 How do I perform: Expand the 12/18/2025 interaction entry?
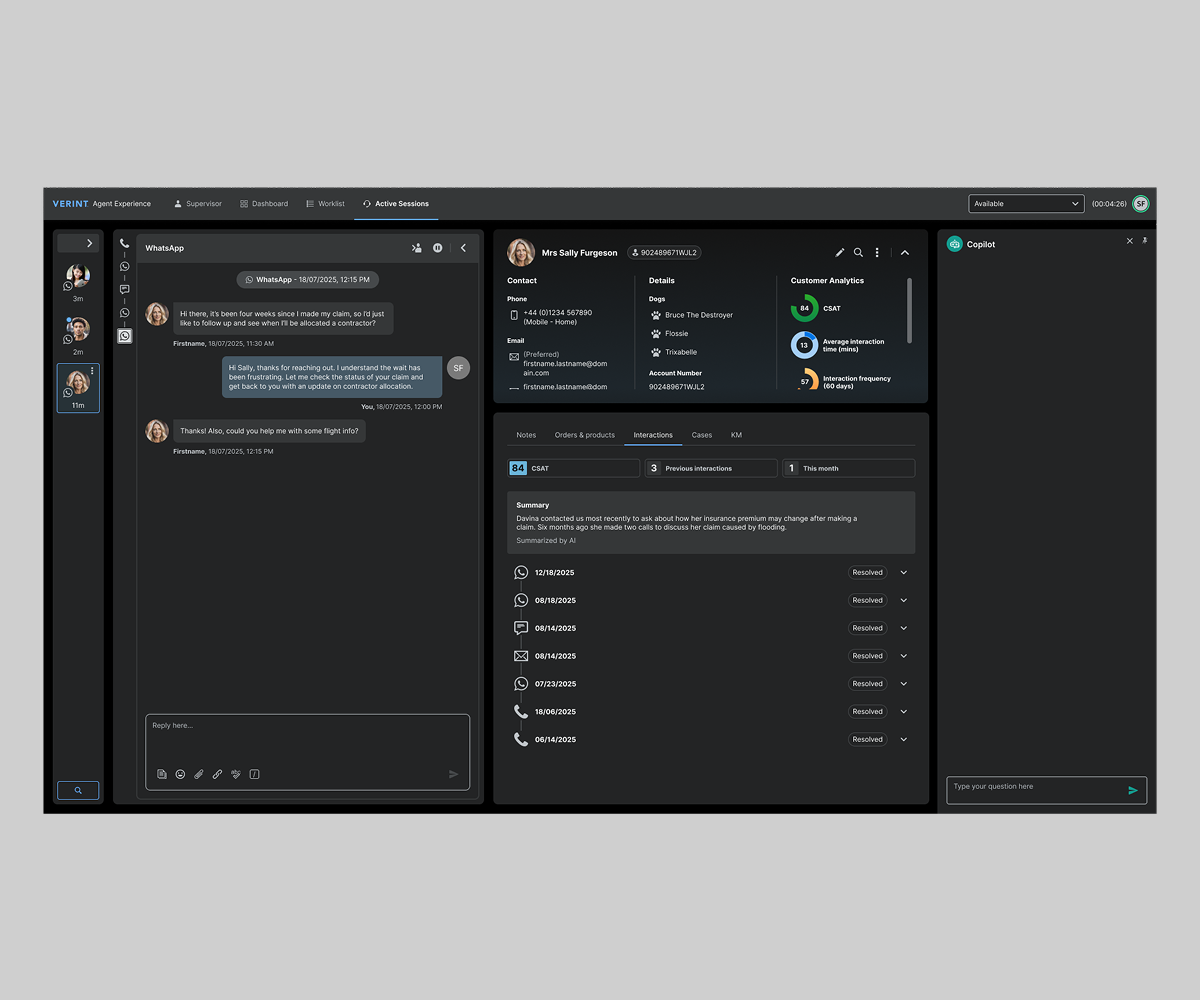pyautogui.click(x=903, y=573)
